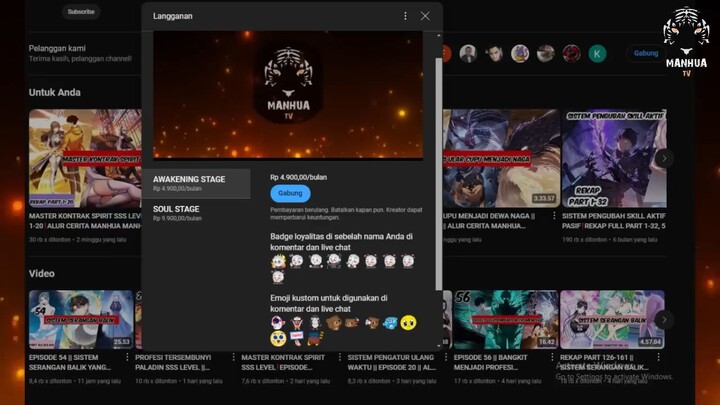Open options menu for Episode 54 video
The image size is (720, 405).
coord(127,357)
